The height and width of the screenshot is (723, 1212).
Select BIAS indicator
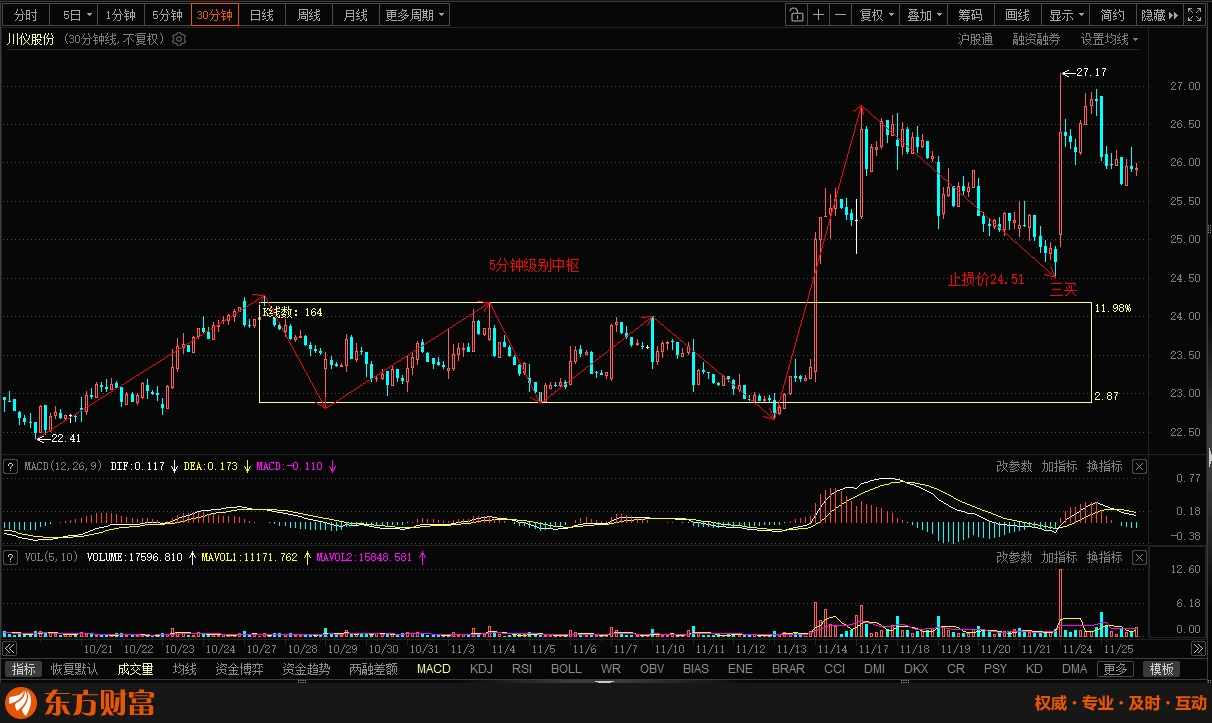[696, 669]
